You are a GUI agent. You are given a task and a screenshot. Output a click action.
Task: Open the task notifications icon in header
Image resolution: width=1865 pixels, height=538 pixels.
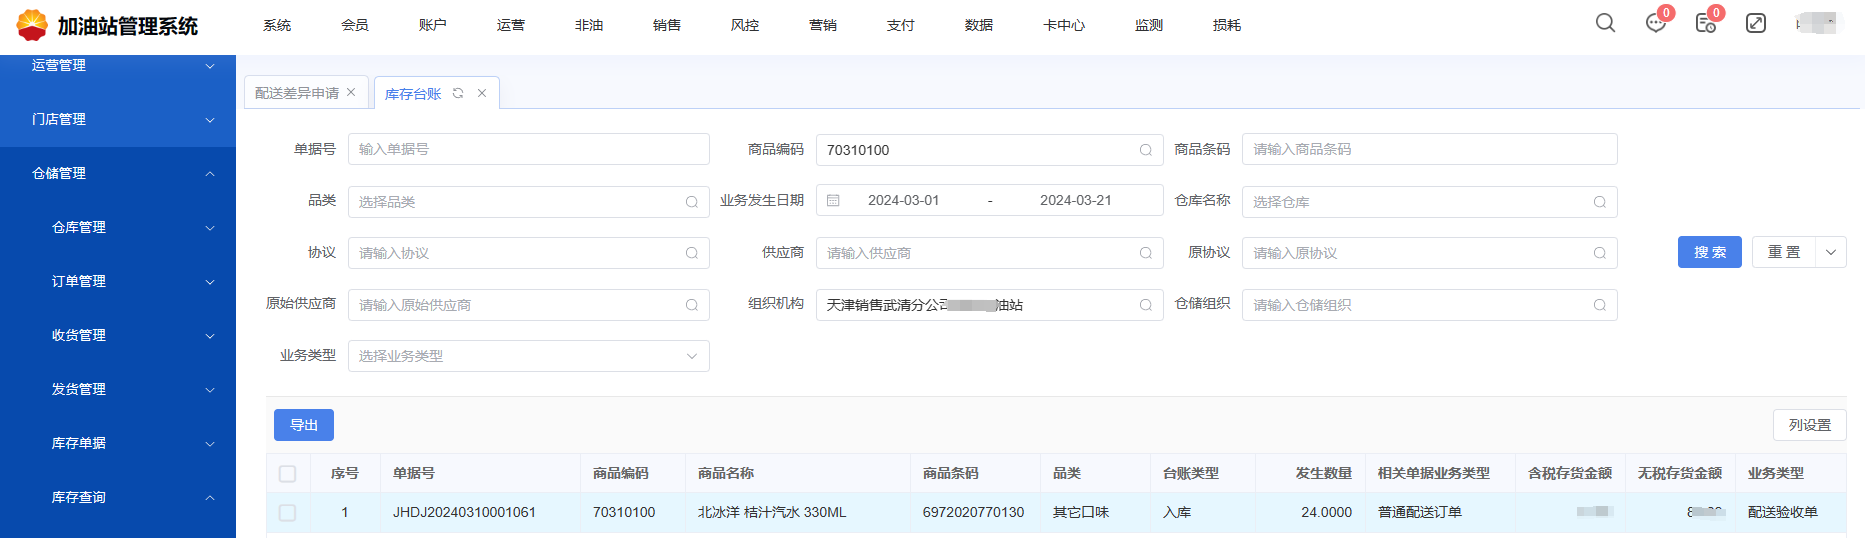click(1706, 23)
